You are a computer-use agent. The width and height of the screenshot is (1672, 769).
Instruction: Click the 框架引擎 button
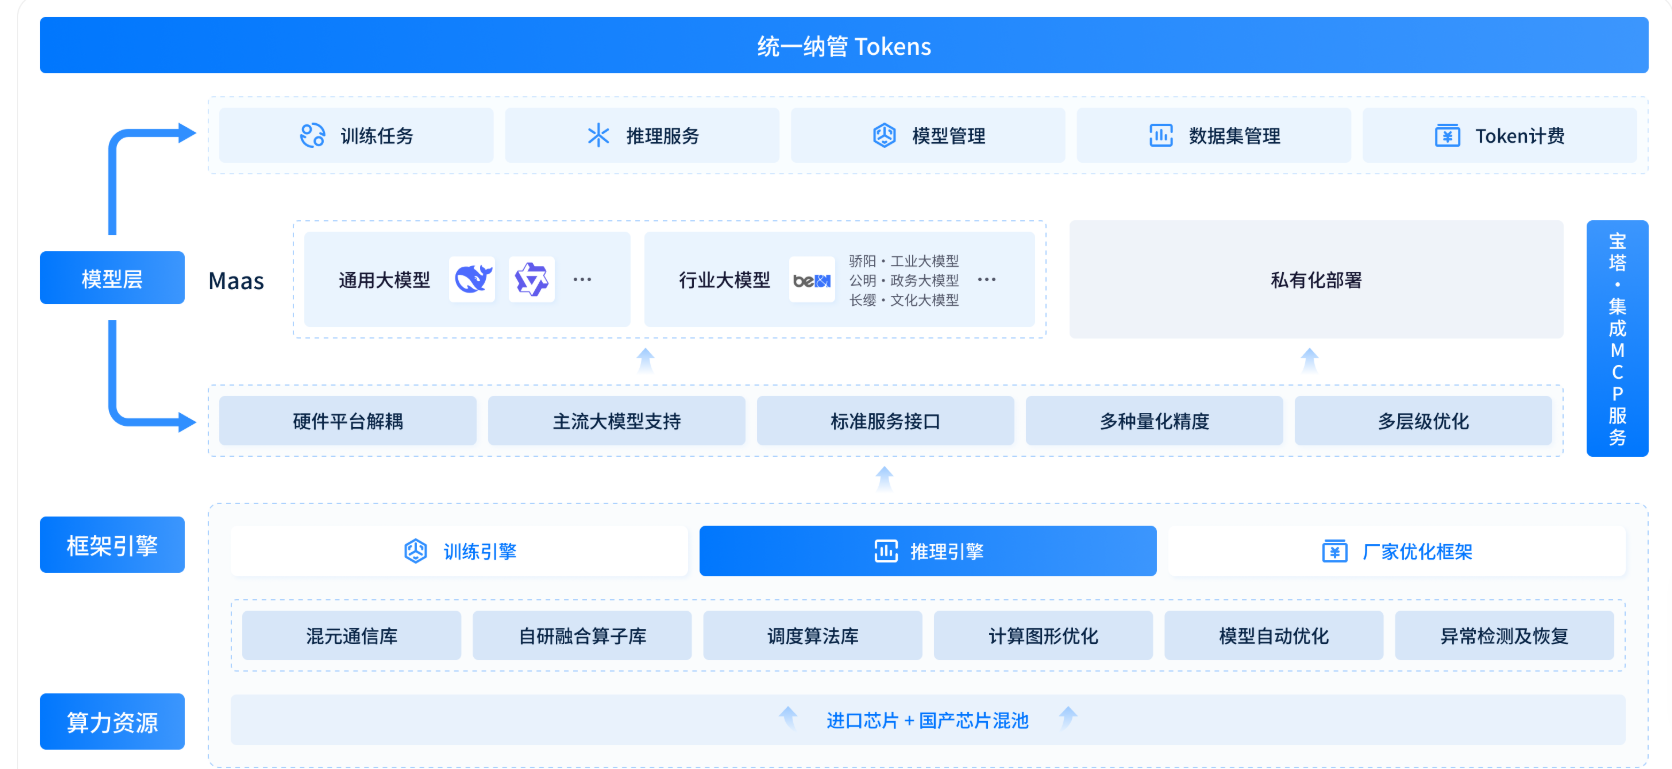click(112, 545)
